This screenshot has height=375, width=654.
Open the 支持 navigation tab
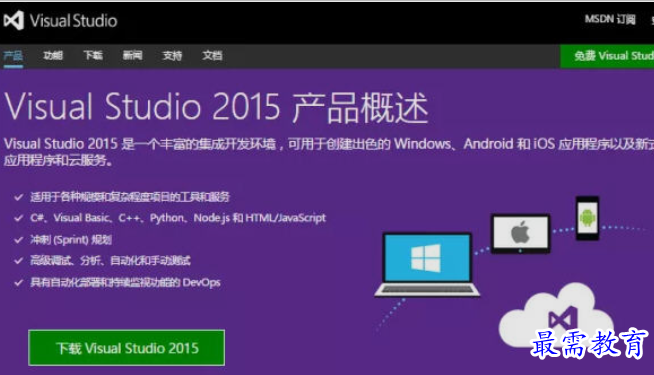point(172,55)
